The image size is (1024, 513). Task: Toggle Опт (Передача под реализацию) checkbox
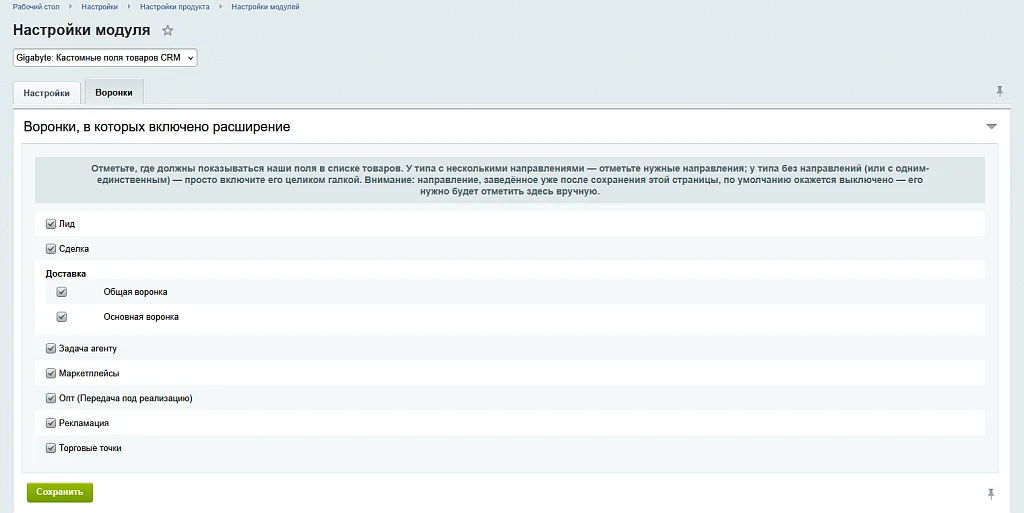(x=51, y=398)
